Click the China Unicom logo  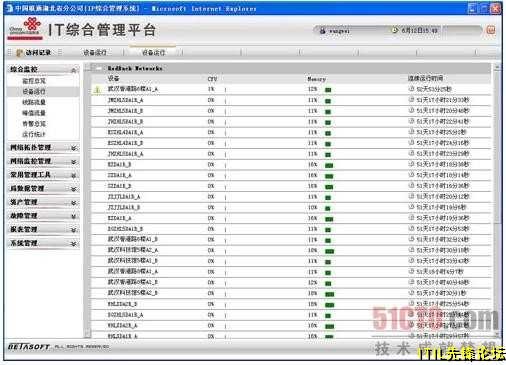point(25,28)
